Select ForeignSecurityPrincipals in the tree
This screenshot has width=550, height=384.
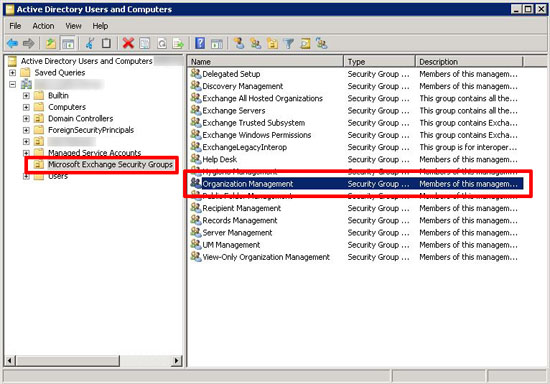tap(91, 130)
